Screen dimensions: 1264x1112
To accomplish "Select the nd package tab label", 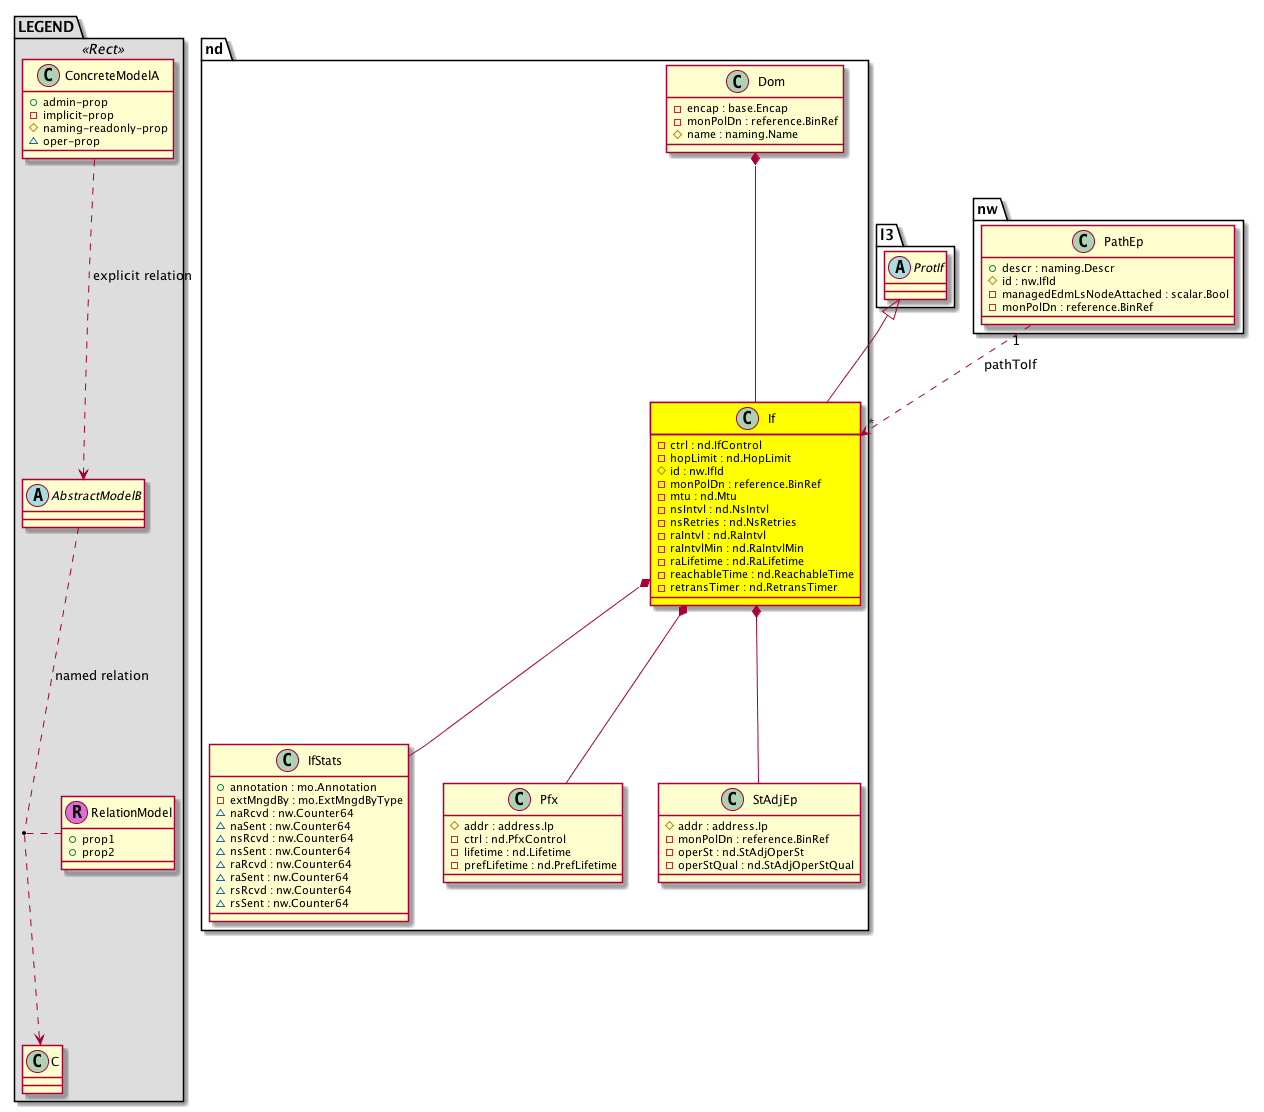I will (x=214, y=48).
